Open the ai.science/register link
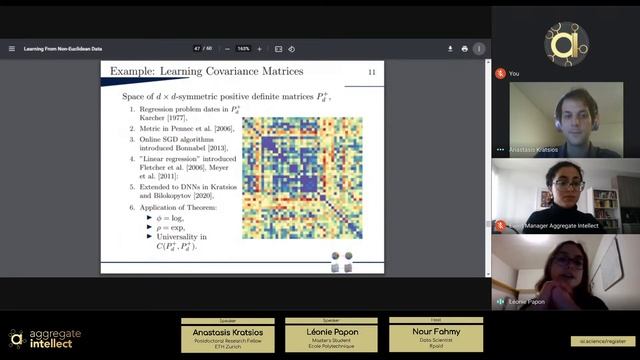The height and width of the screenshot is (360, 640). (x=603, y=341)
